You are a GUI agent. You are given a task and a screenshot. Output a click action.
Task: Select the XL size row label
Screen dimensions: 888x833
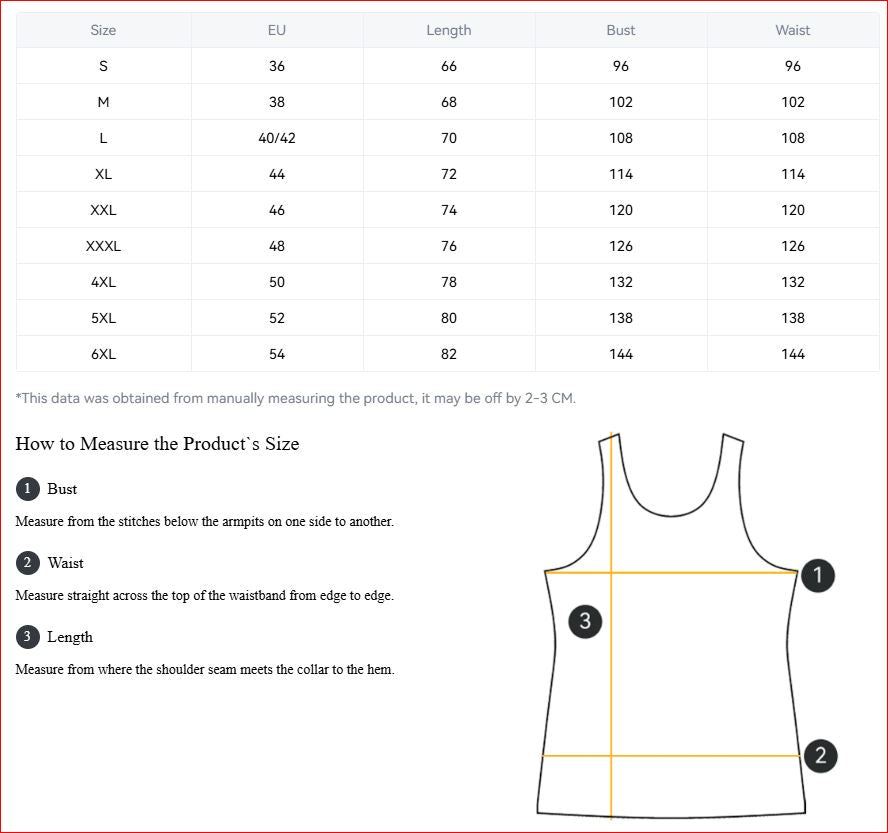[104, 174]
